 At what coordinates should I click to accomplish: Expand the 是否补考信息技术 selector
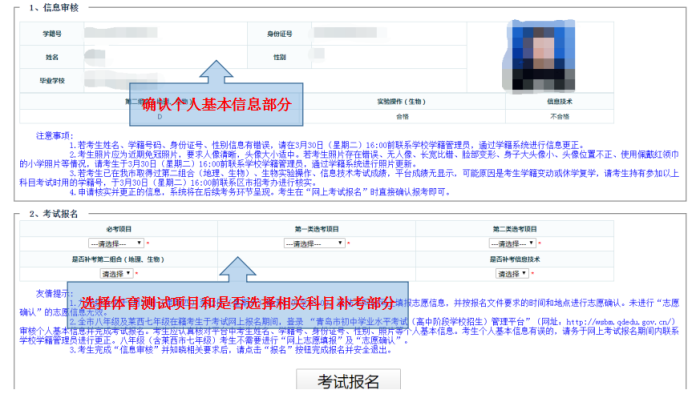click(x=512, y=274)
